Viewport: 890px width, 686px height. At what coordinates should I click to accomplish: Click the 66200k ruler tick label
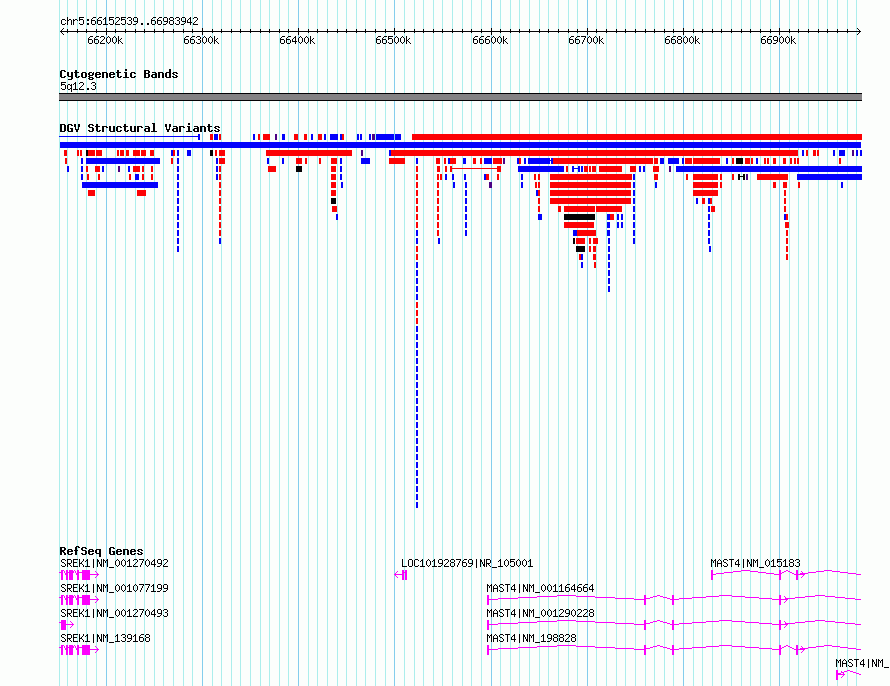pos(105,41)
